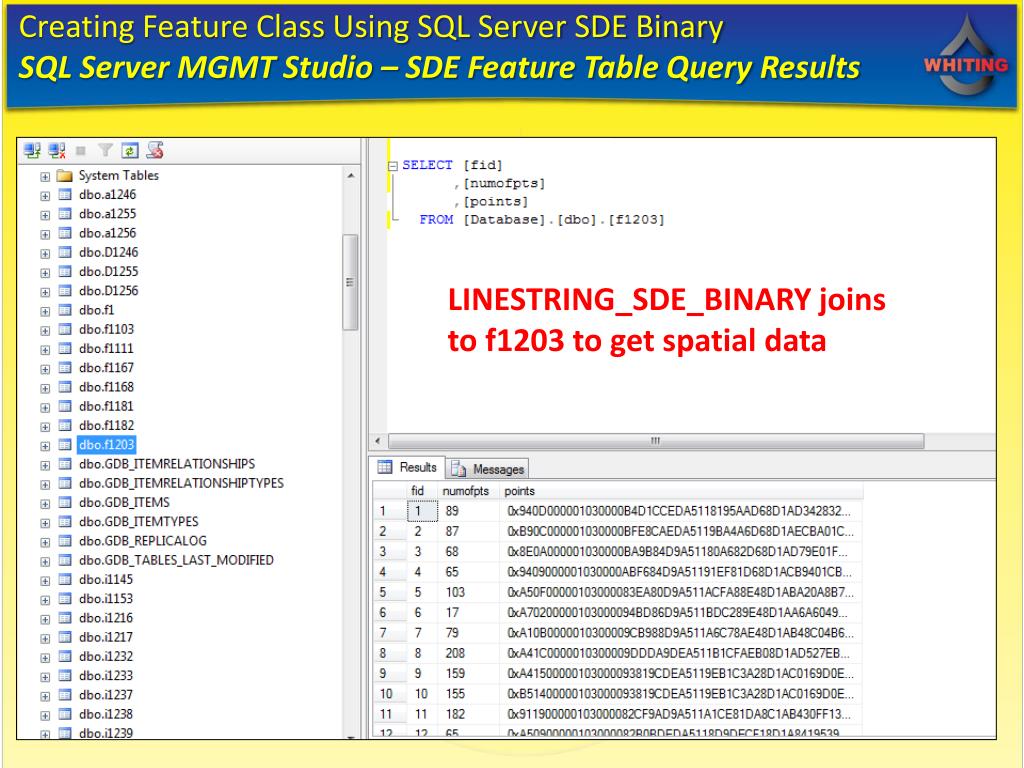Click the table icon beside dbo.f1203
Image resolution: width=1024 pixels, height=768 pixels.
pyautogui.click(x=65, y=445)
